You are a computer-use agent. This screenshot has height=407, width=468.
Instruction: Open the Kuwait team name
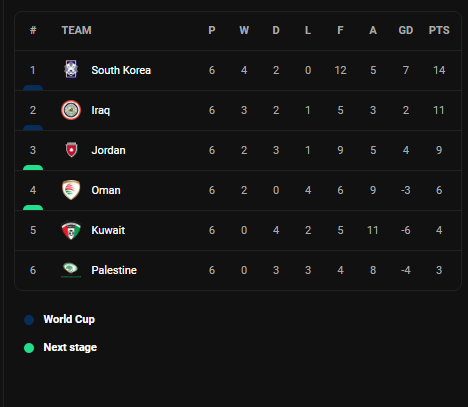108,230
